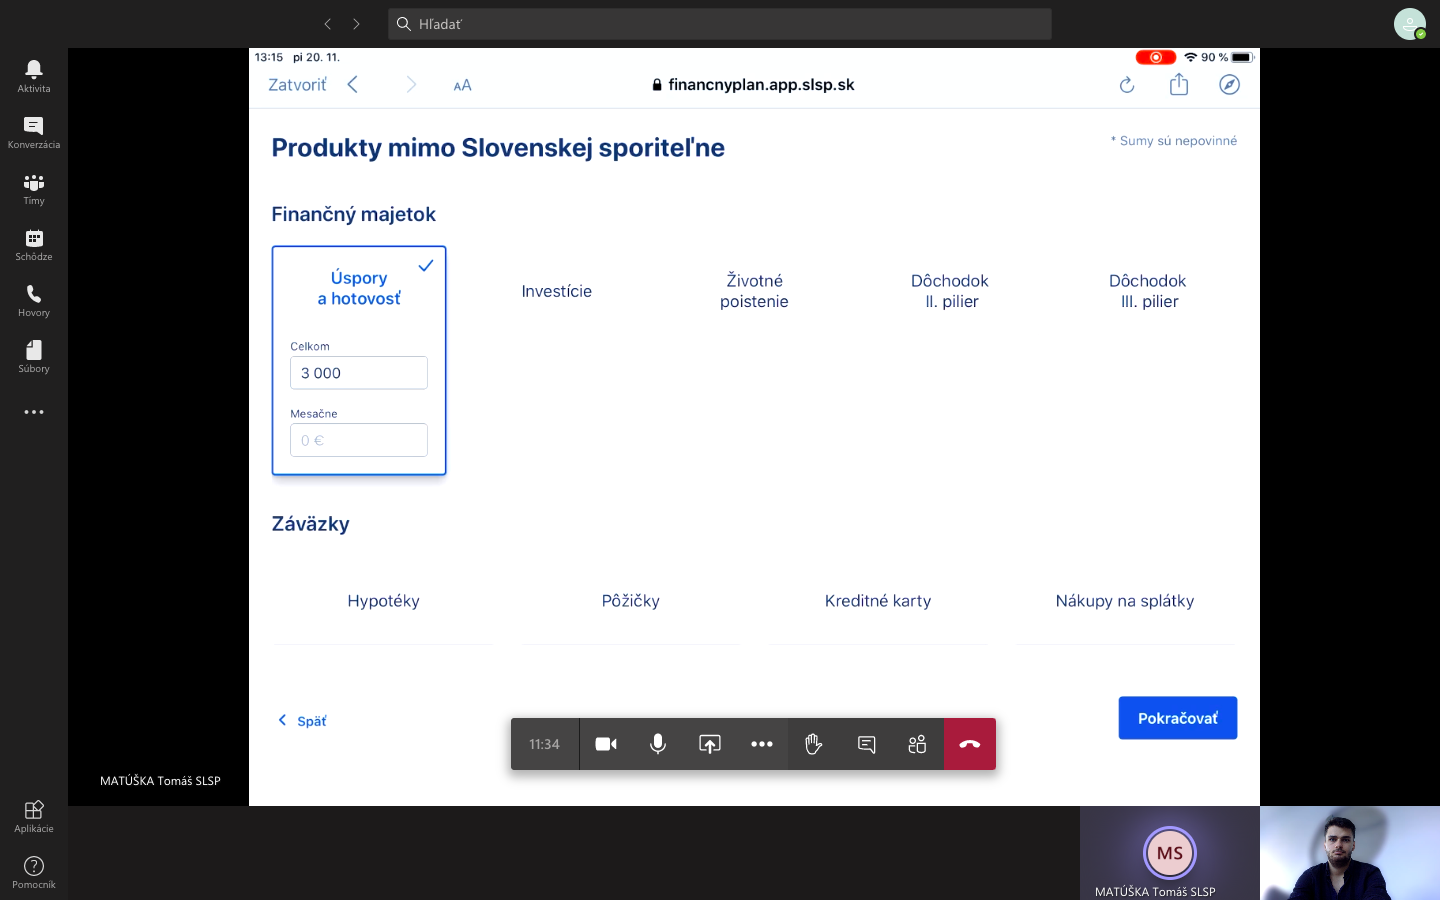Open Súbory files section
The width and height of the screenshot is (1440, 900).
tap(34, 356)
